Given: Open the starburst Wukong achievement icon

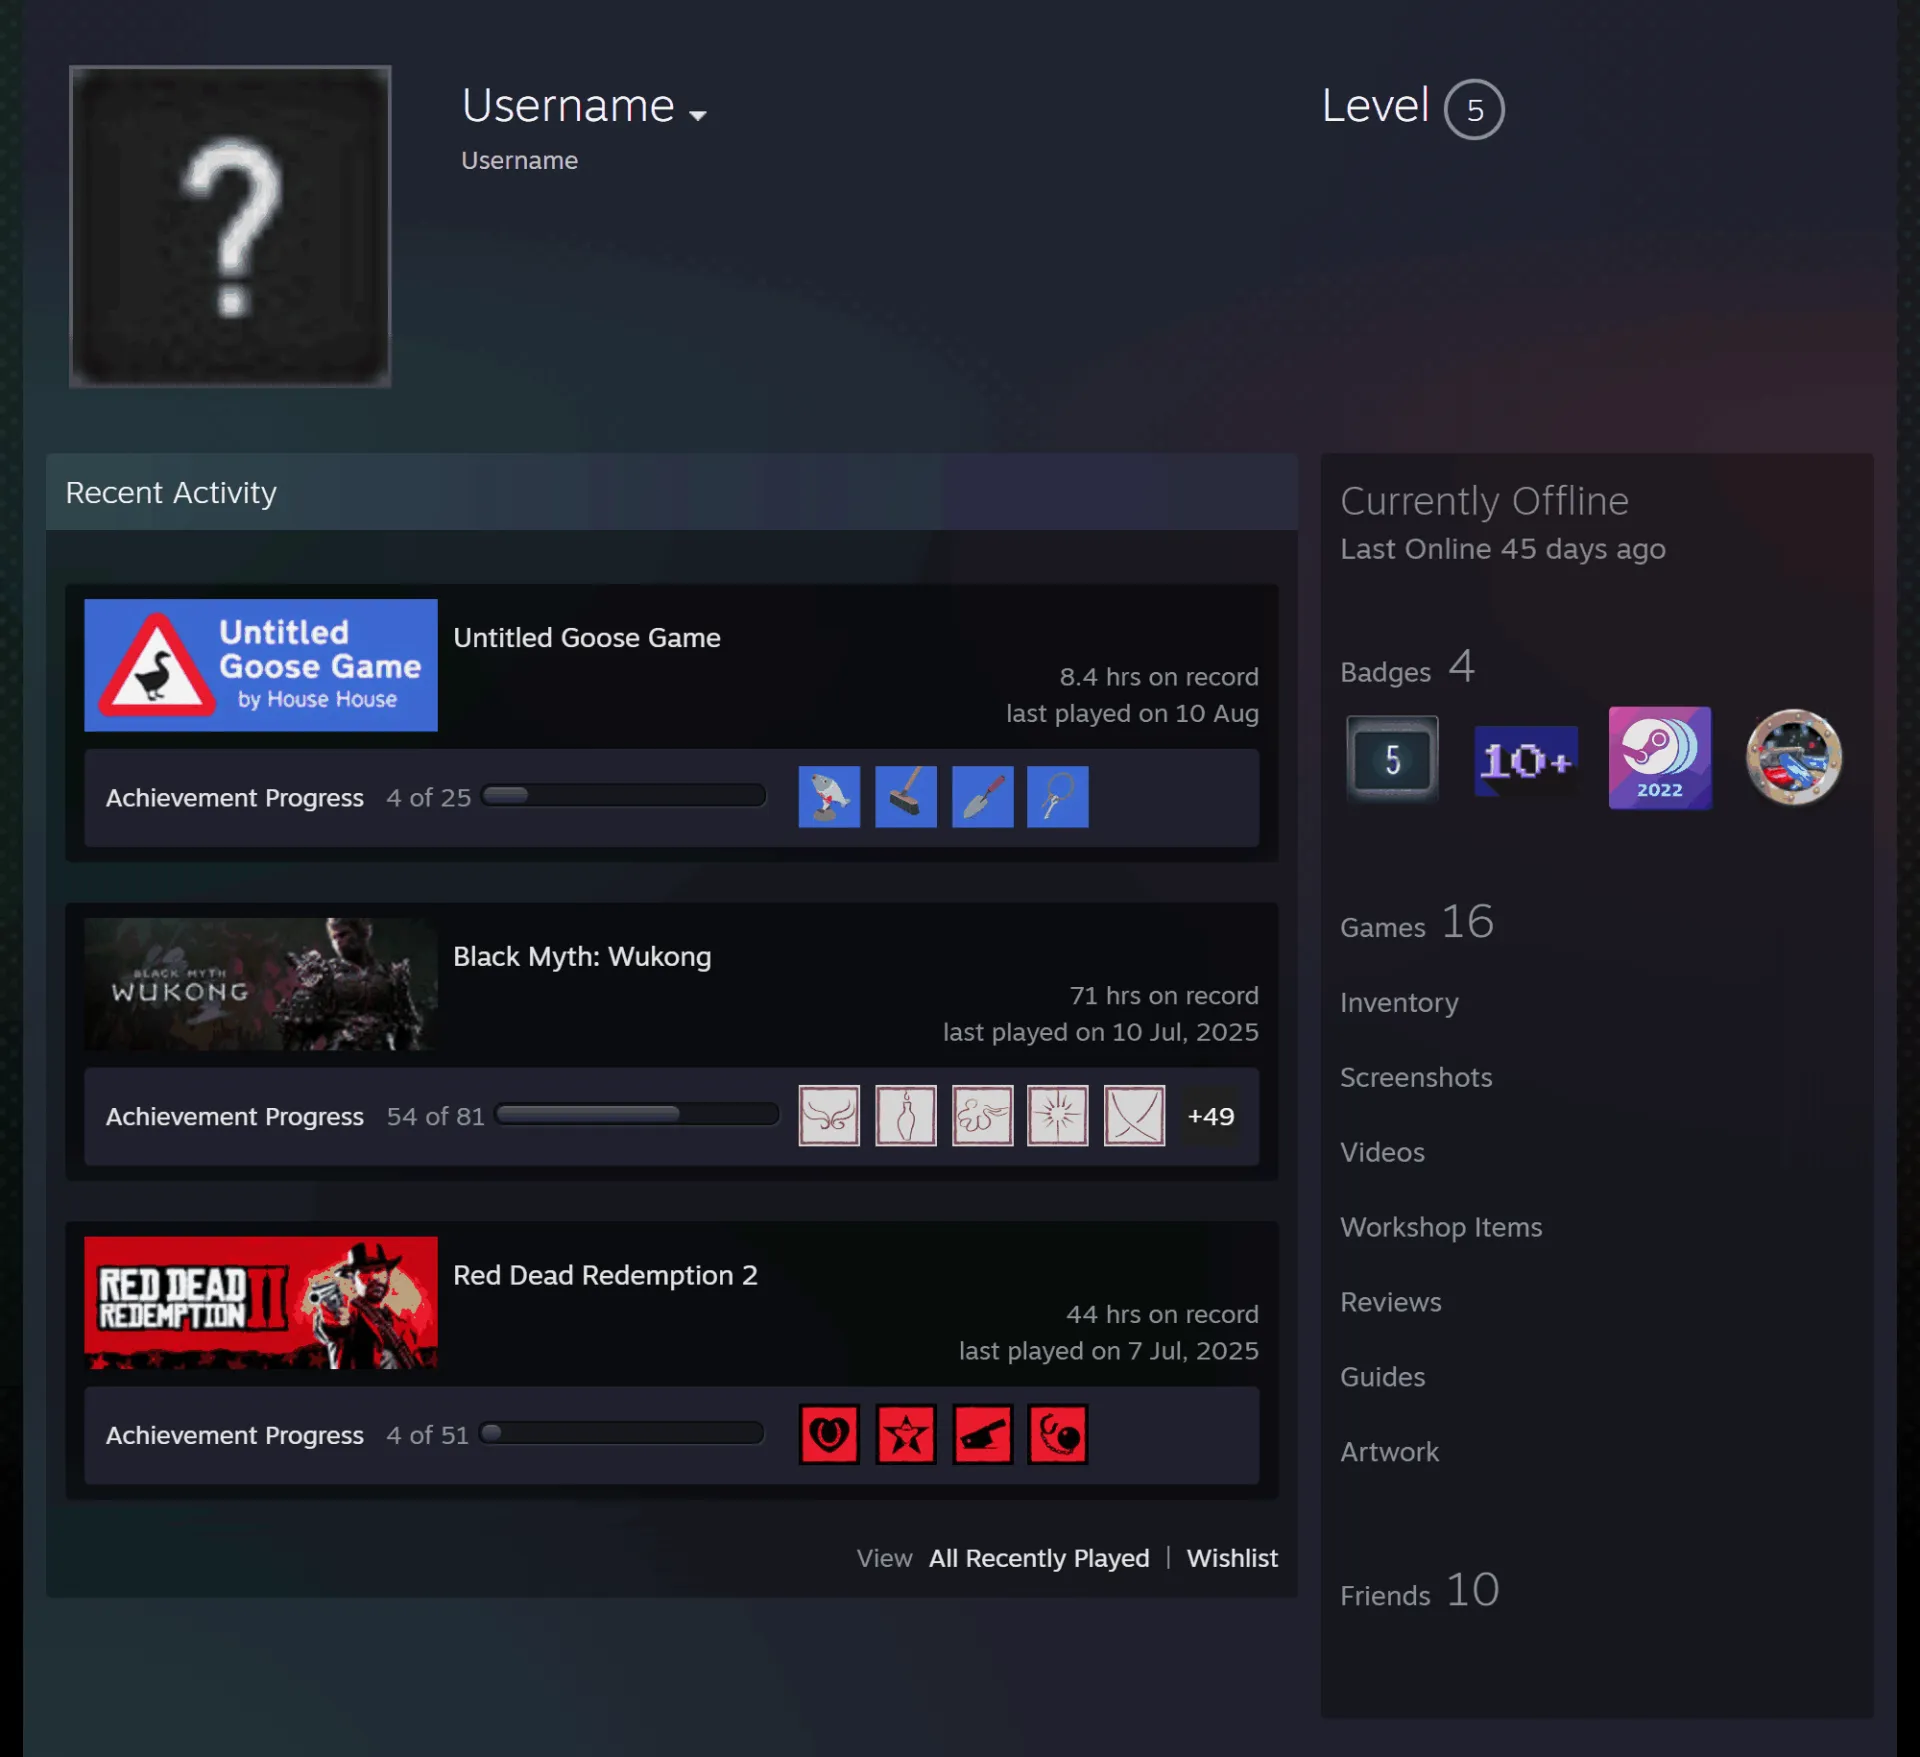Looking at the screenshot, I should [1058, 1115].
